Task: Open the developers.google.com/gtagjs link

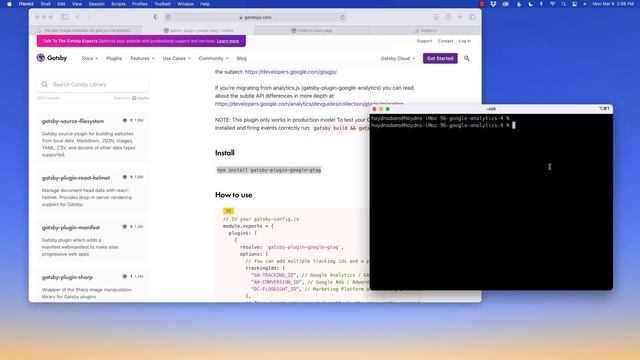Action: pos(291,72)
